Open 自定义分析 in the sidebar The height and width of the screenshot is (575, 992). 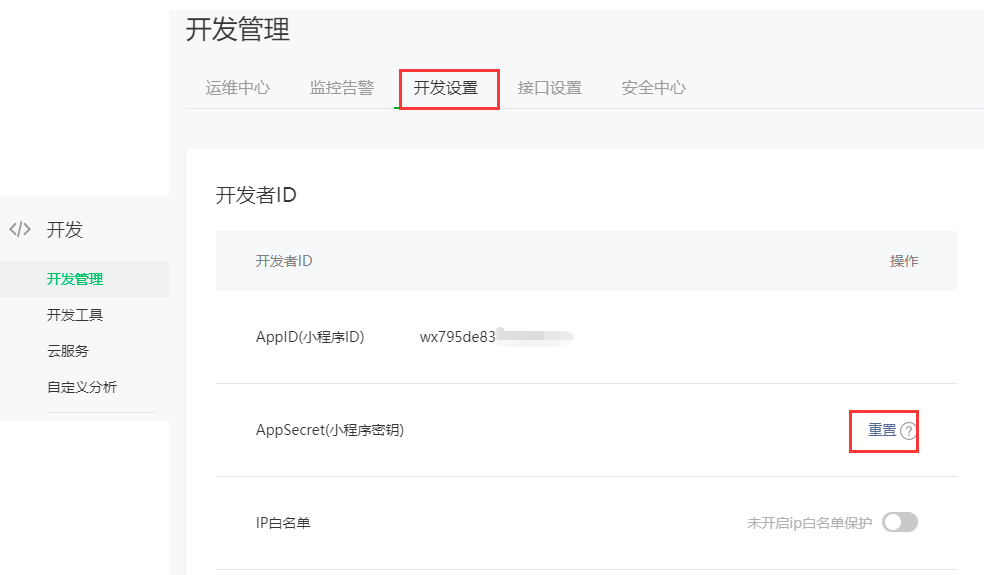82,387
